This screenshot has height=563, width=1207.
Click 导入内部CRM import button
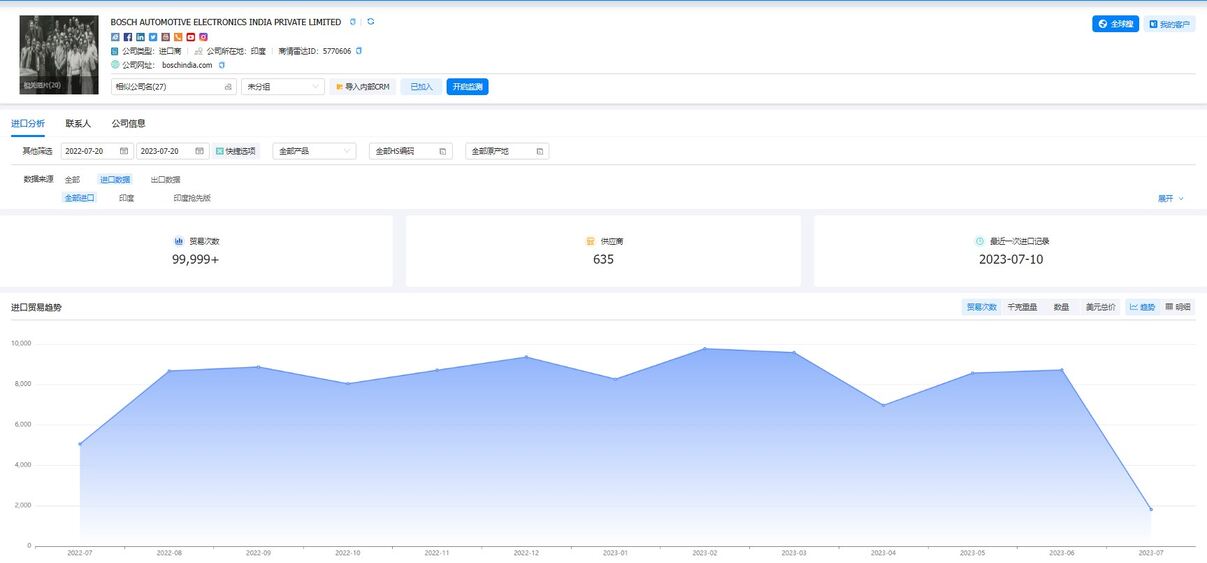click(x=363, y=87)
